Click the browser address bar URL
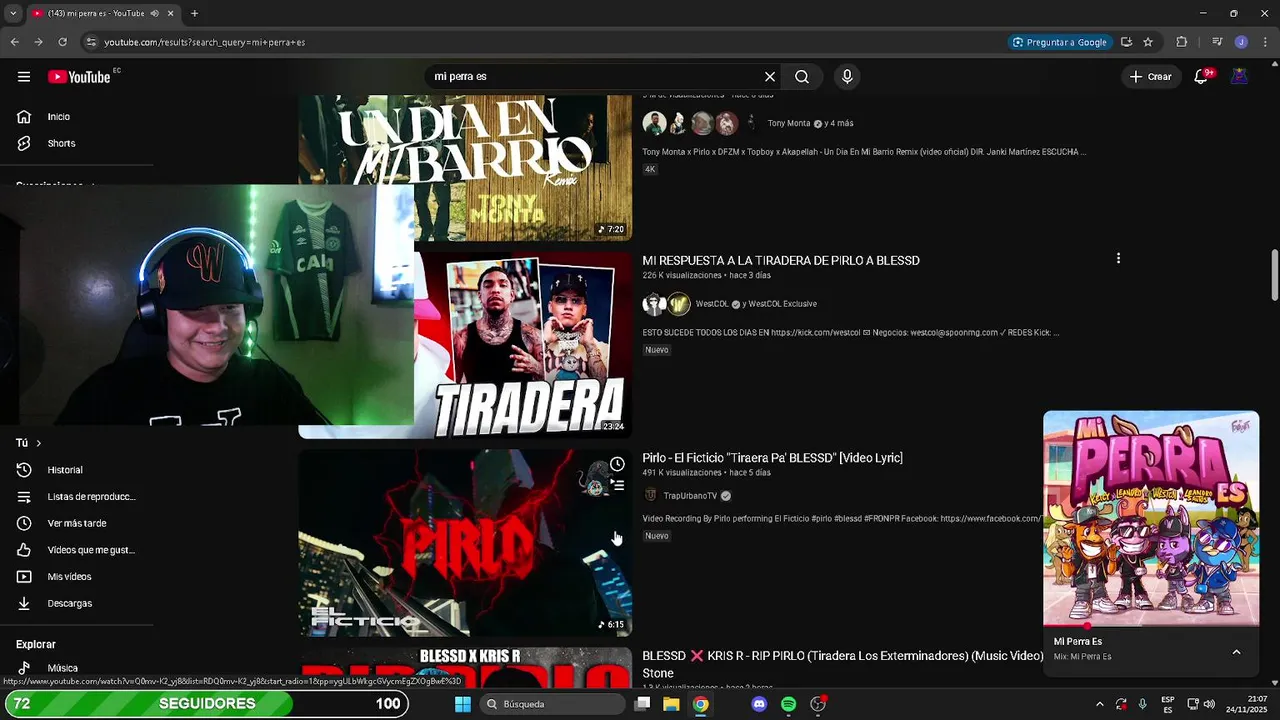1280x720 pixels. coord(204,42)
